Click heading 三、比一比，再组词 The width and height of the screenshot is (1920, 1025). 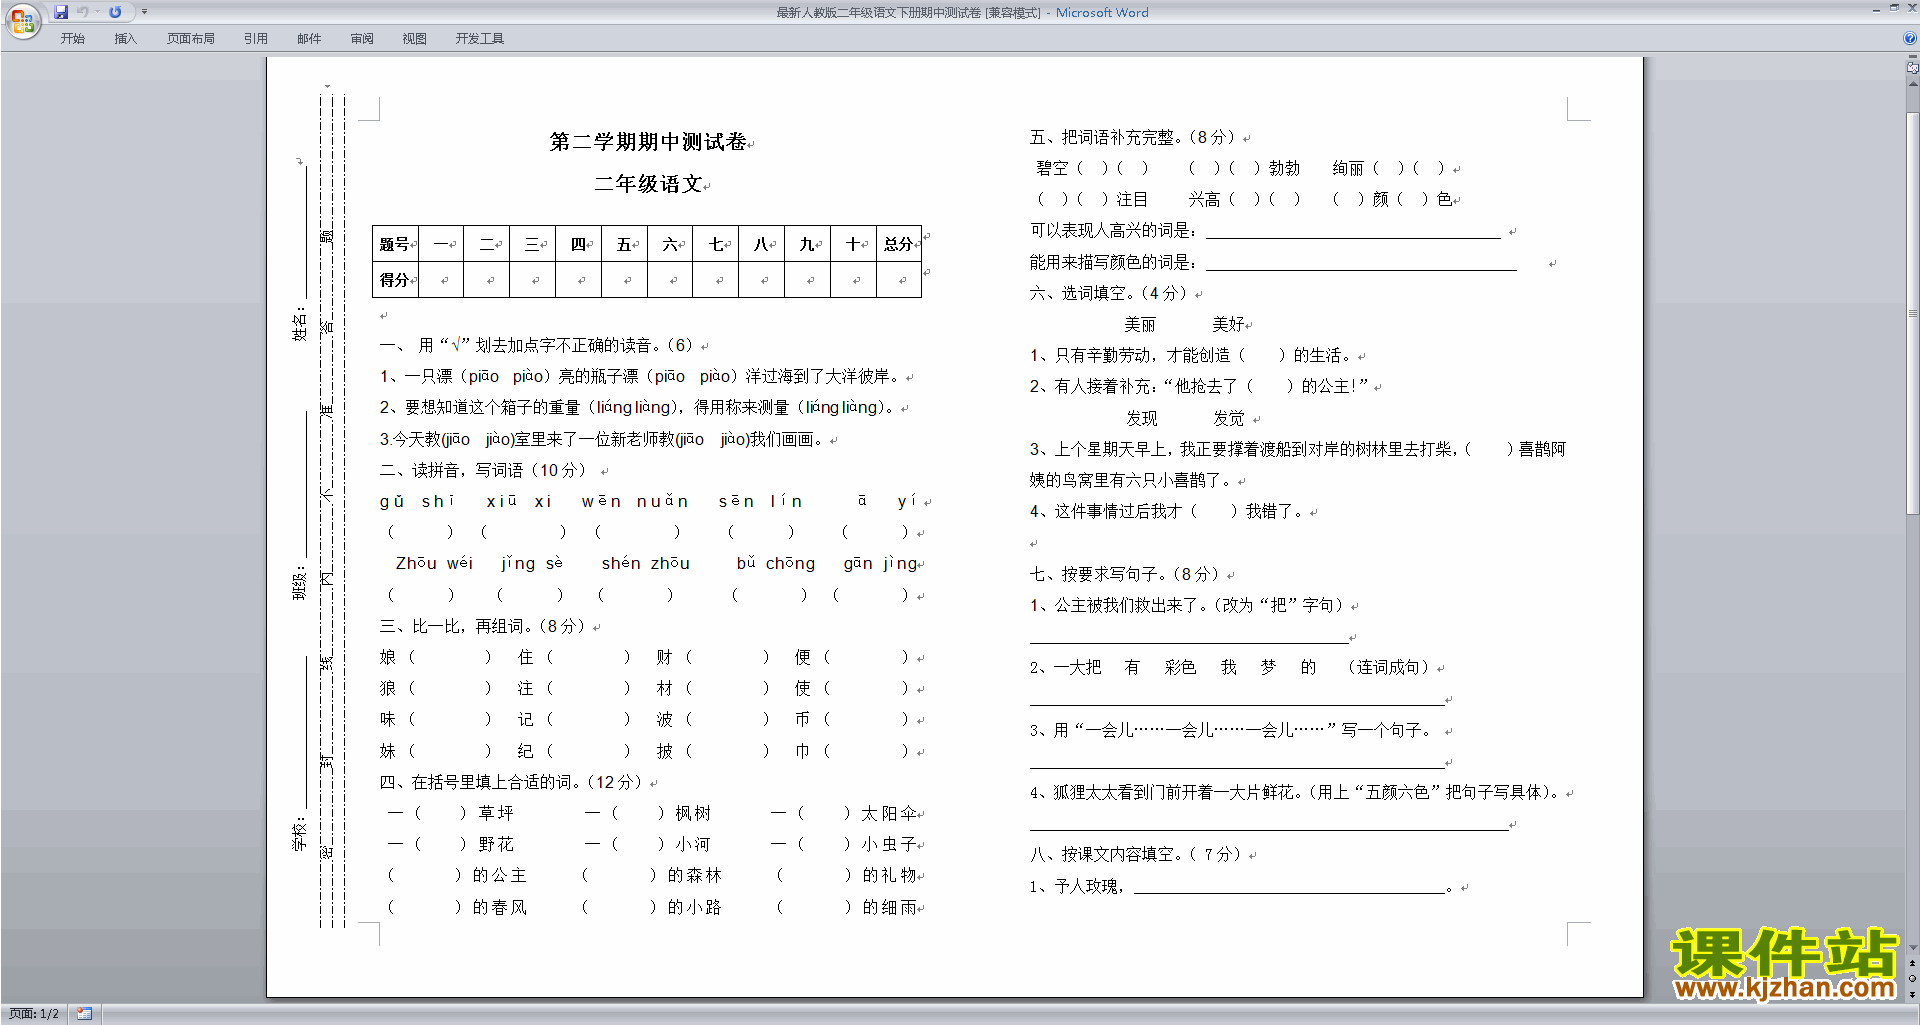[x=482, y=626]
